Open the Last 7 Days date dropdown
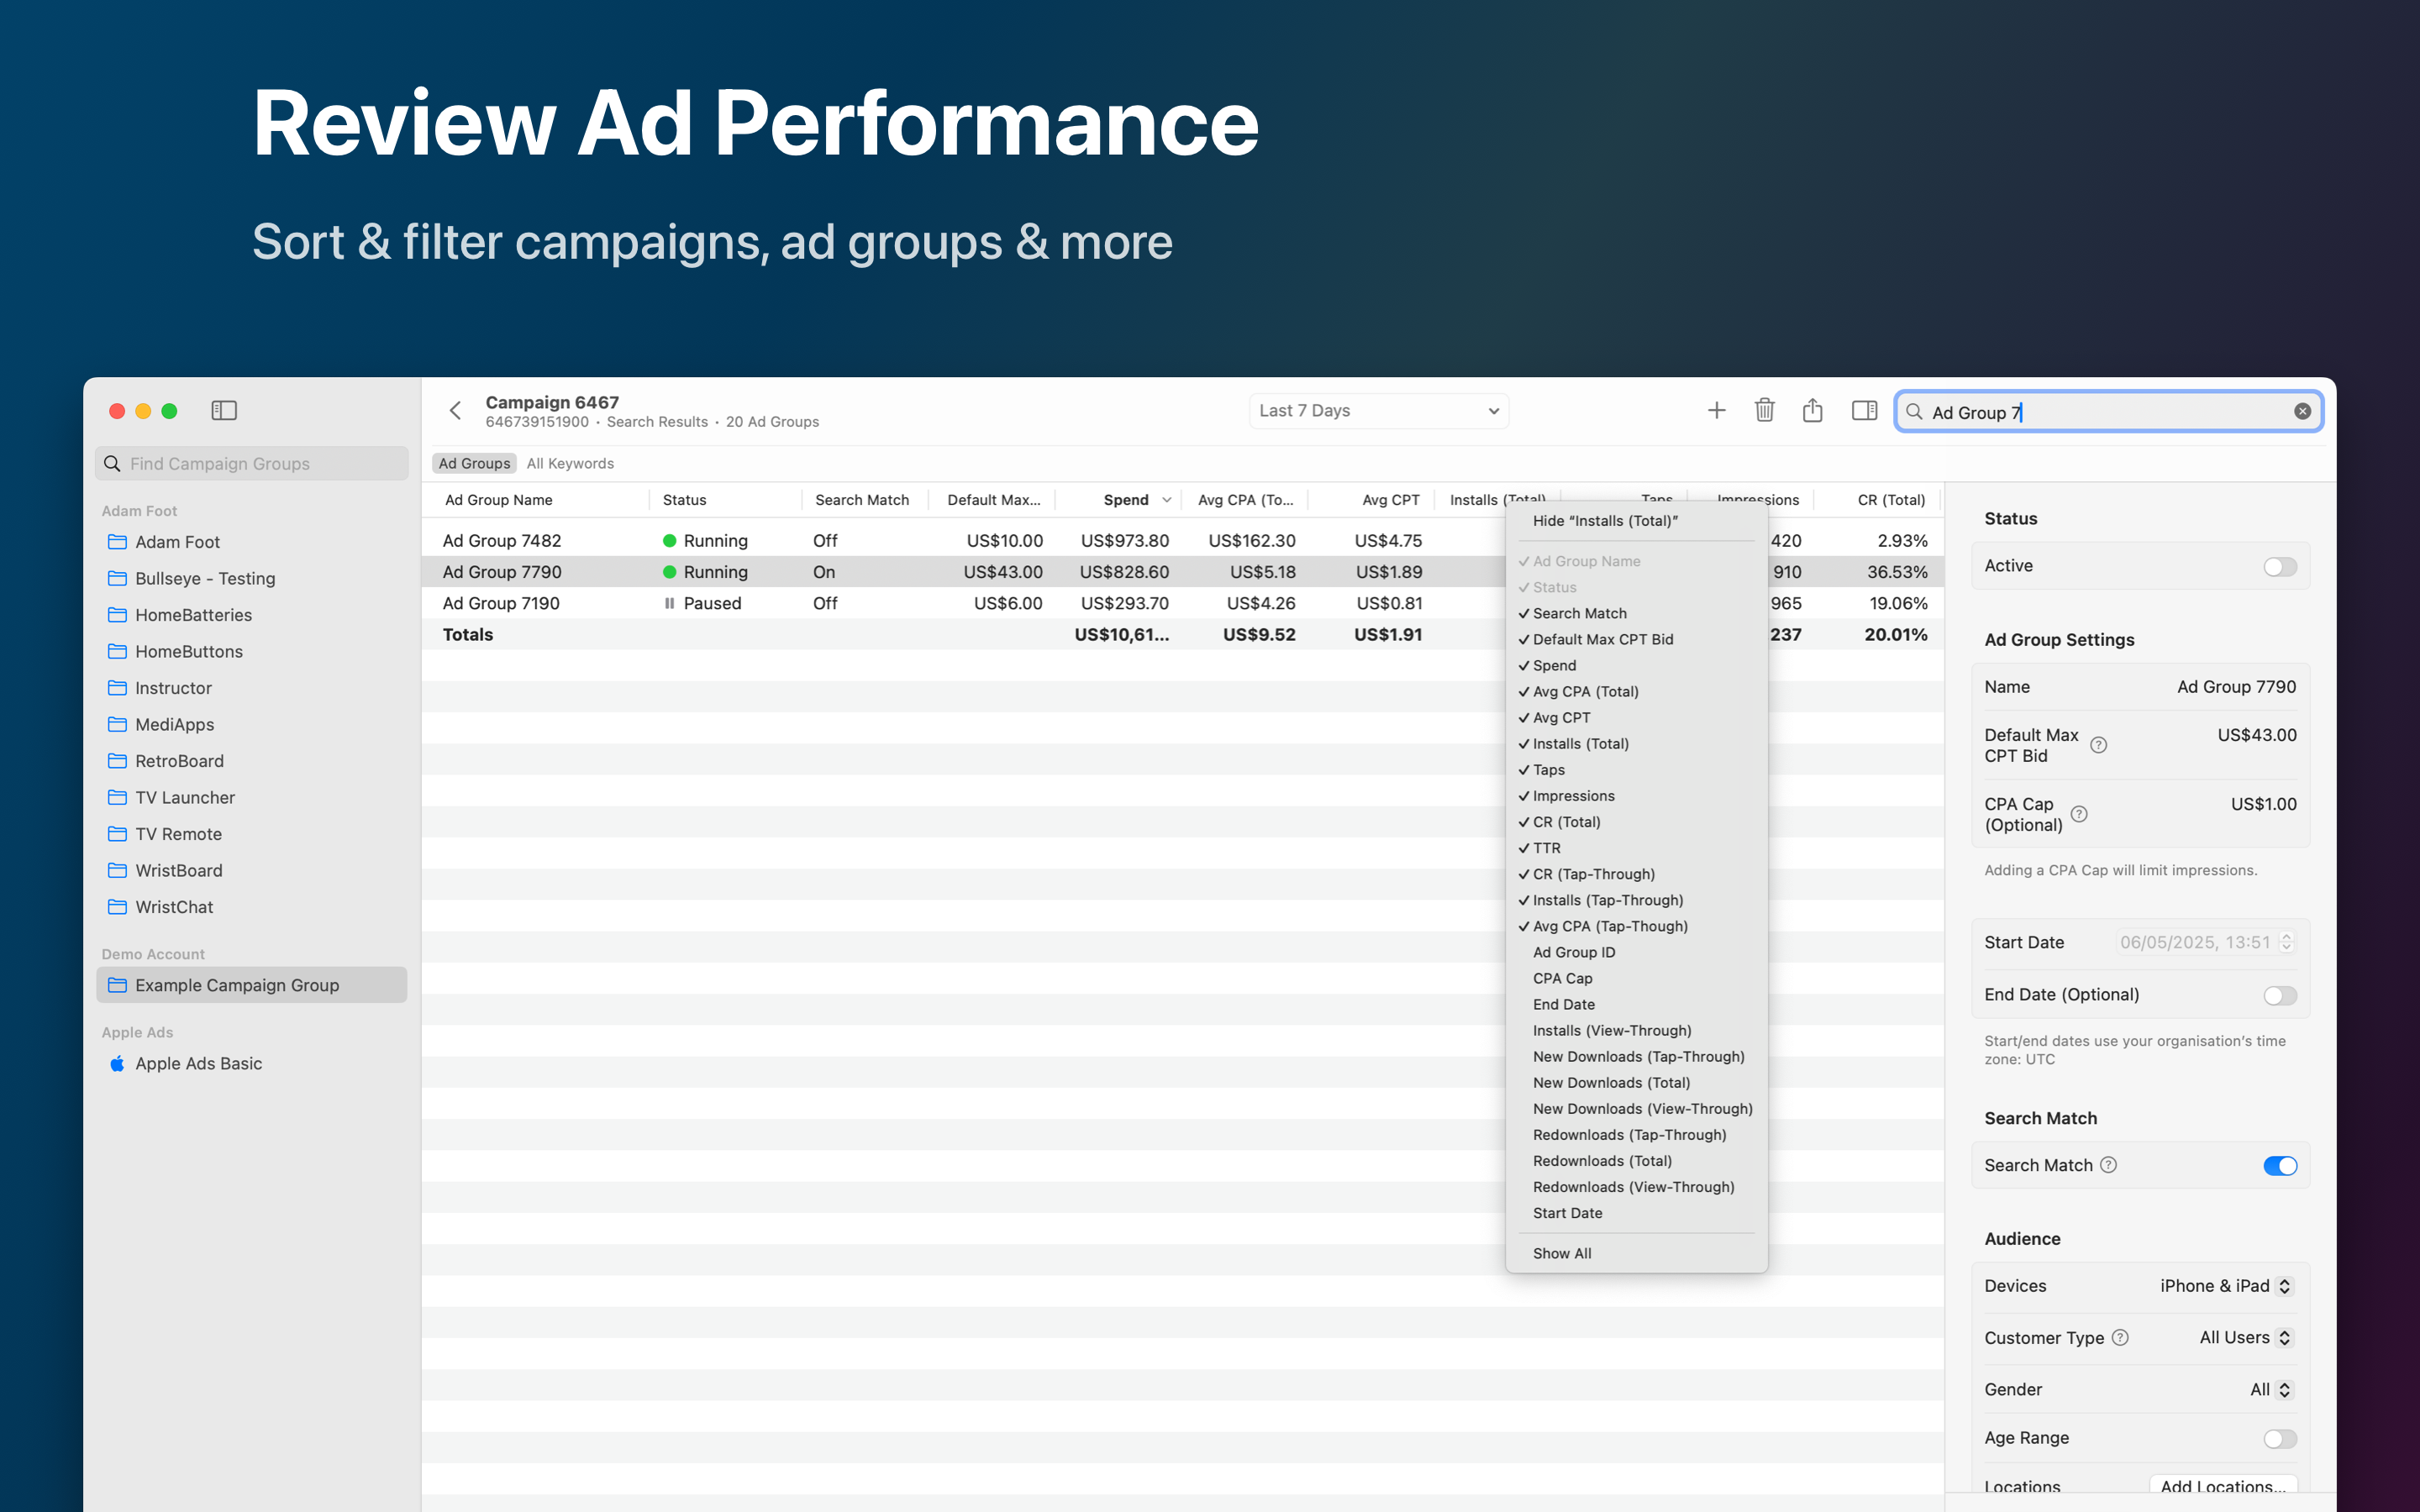The height and width of the screenshot is (1512, 2420). (1378, 411)
